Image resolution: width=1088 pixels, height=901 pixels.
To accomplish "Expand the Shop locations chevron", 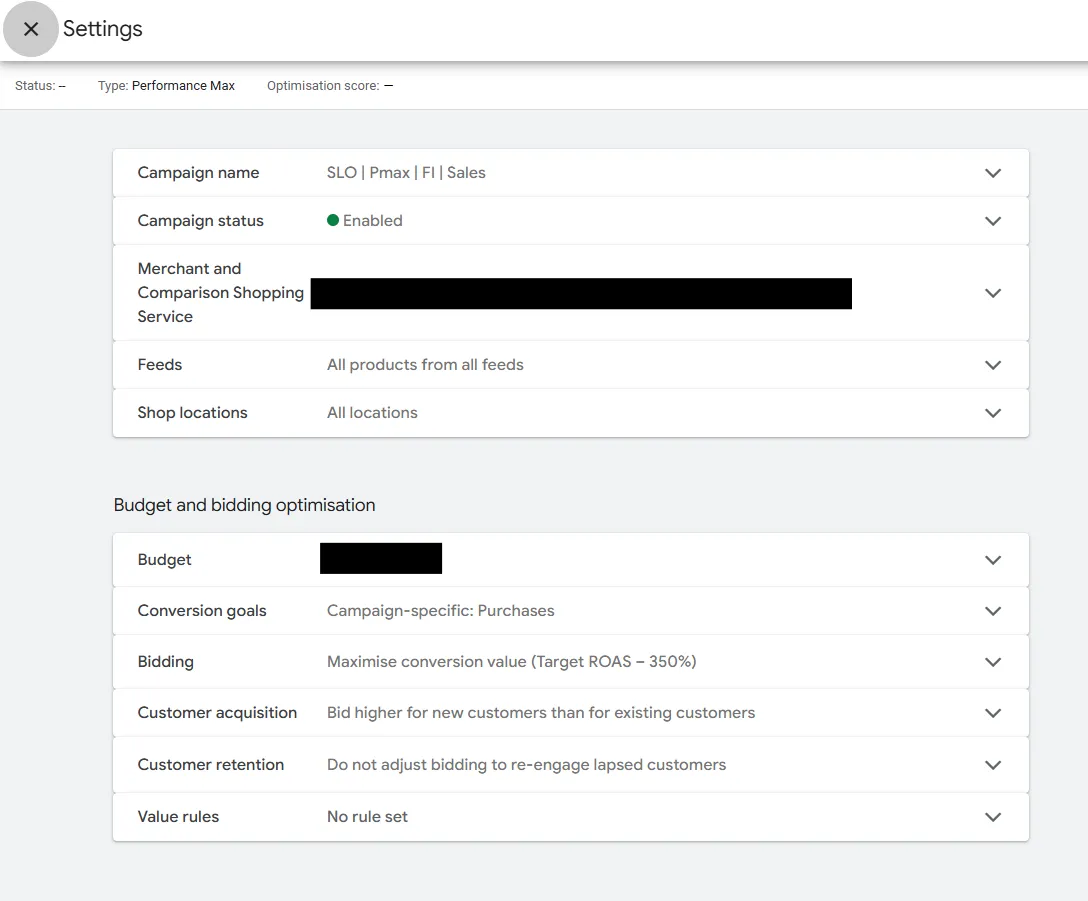I will click(x=992, y=413).
